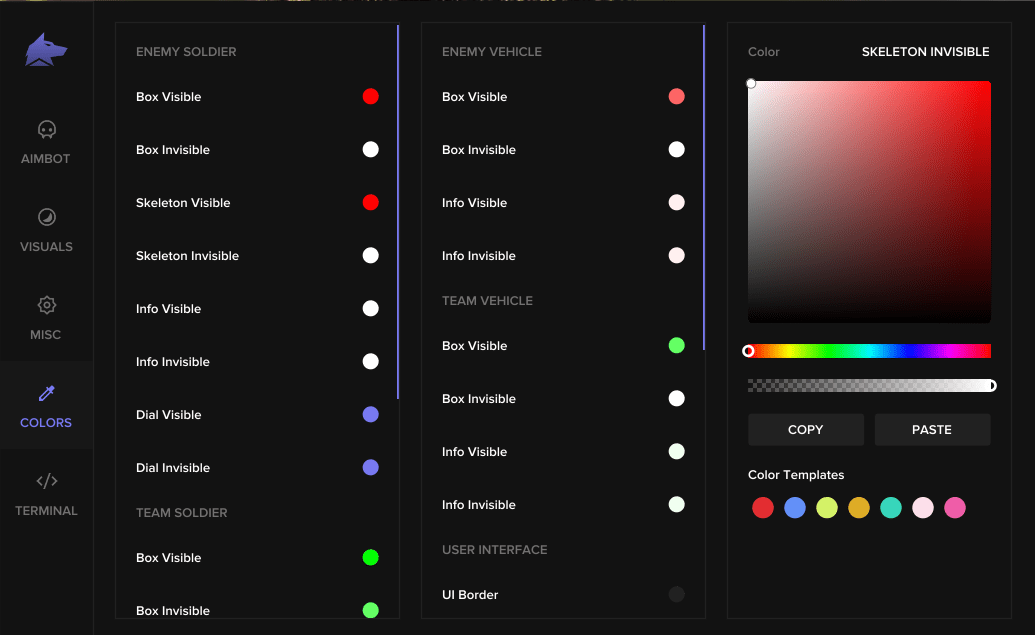Click the rainbow hue slider

click(869, 351)
